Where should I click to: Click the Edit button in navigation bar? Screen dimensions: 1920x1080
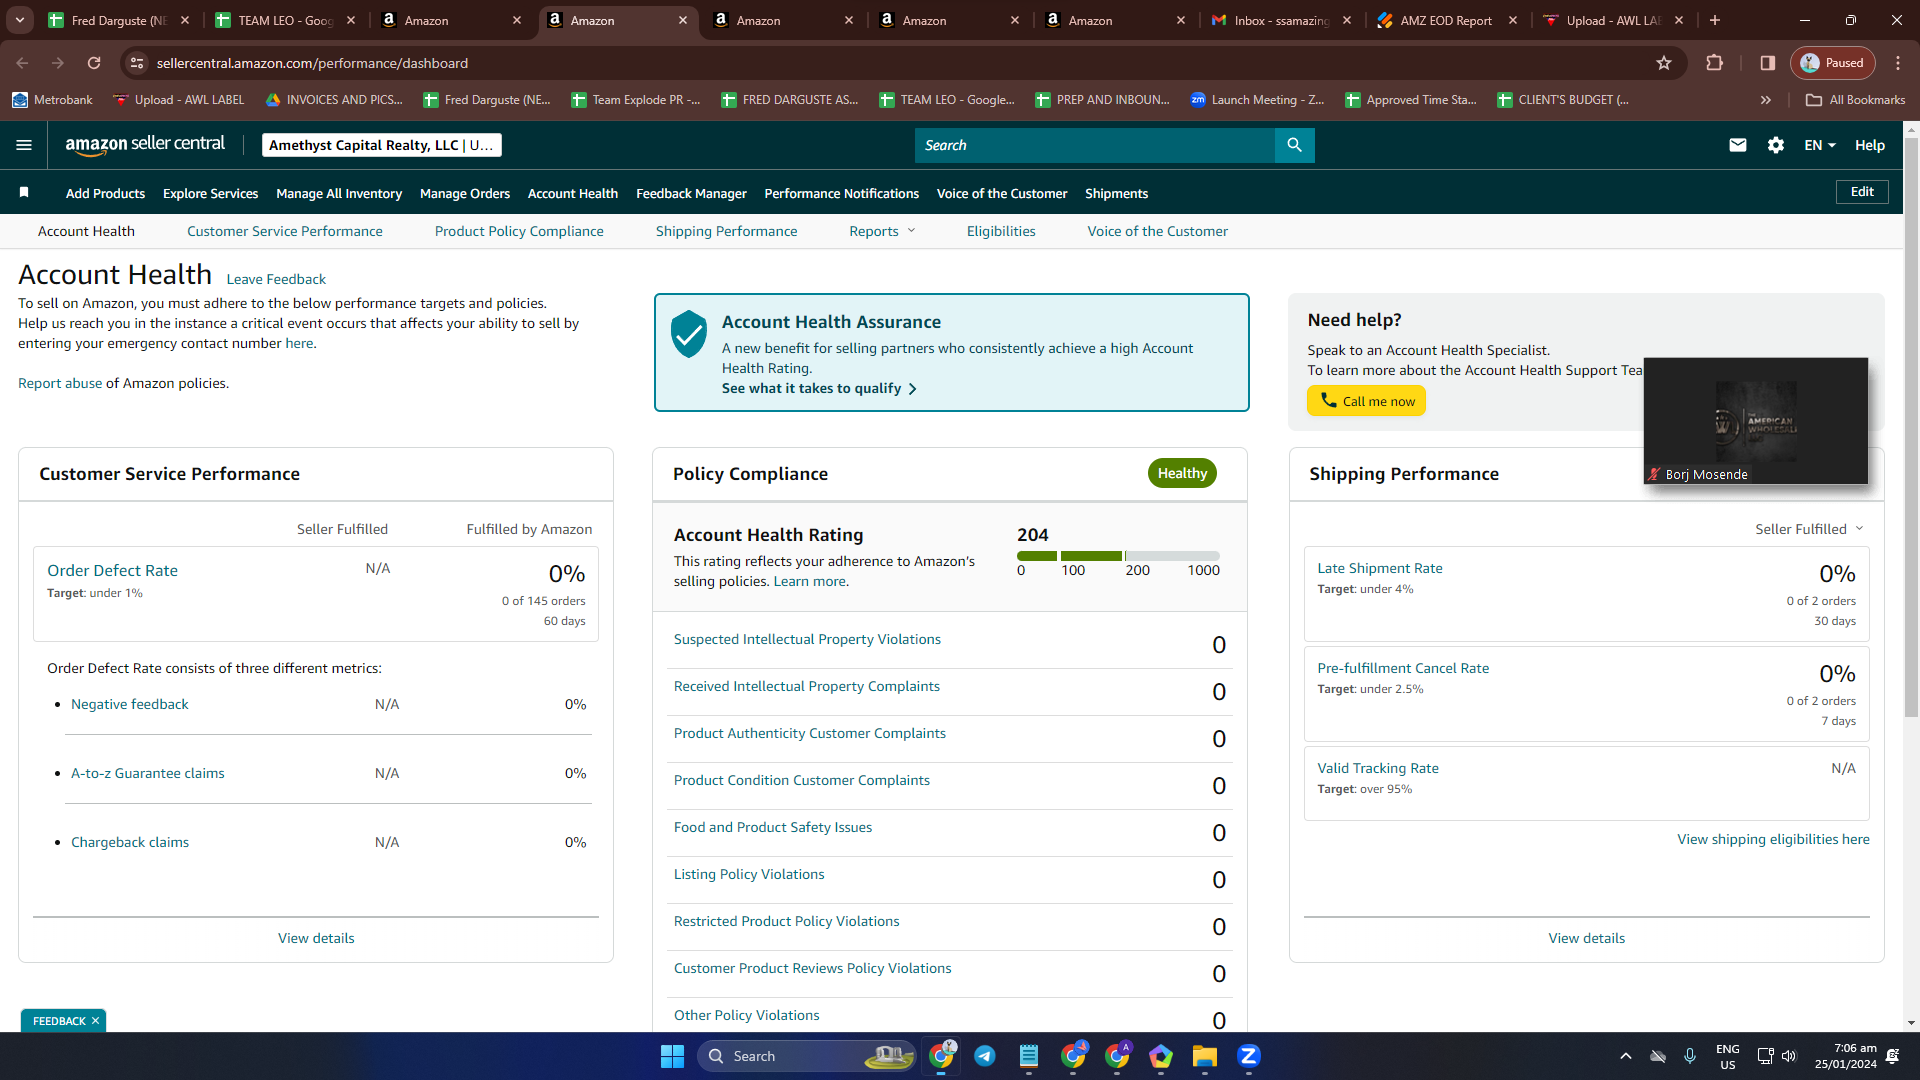click(x=1862, y=192)
